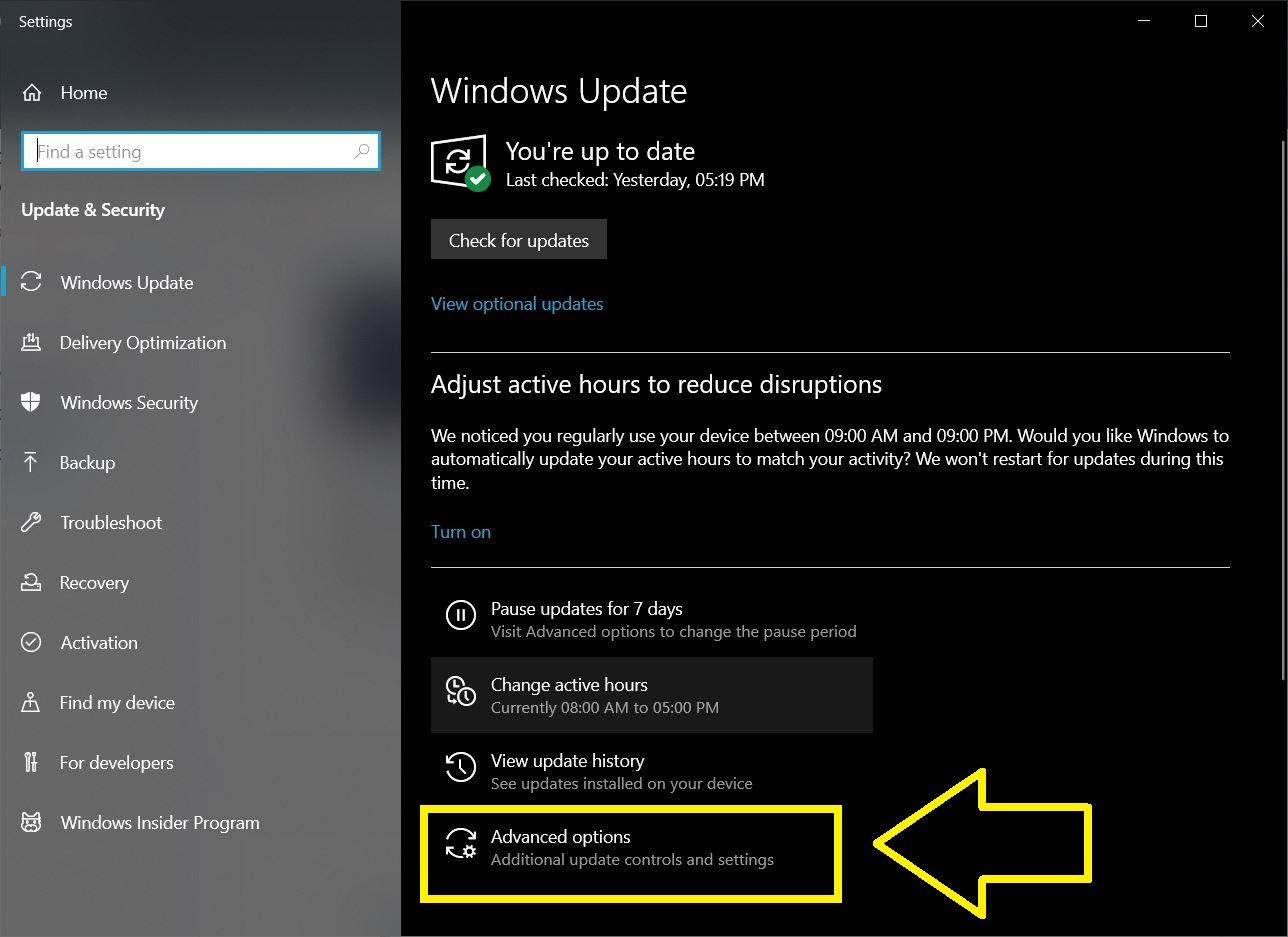The width and height of the screenshot is (1288, 937).
Task: Click the Windows Security shield icon
Action: pyautogui.click(x=31, y=402)
